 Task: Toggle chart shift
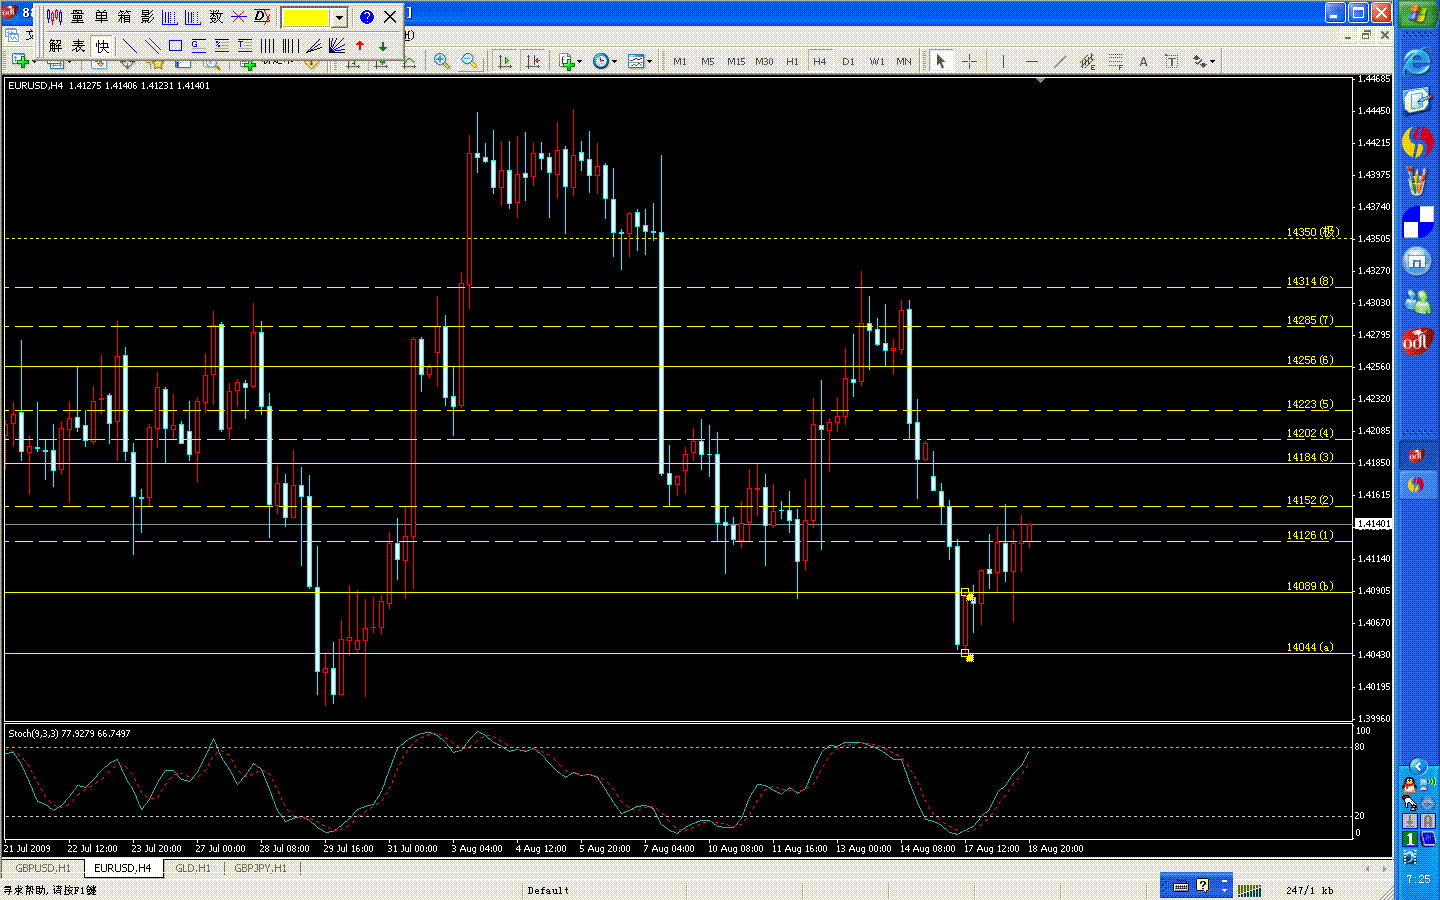pos(533,62)
